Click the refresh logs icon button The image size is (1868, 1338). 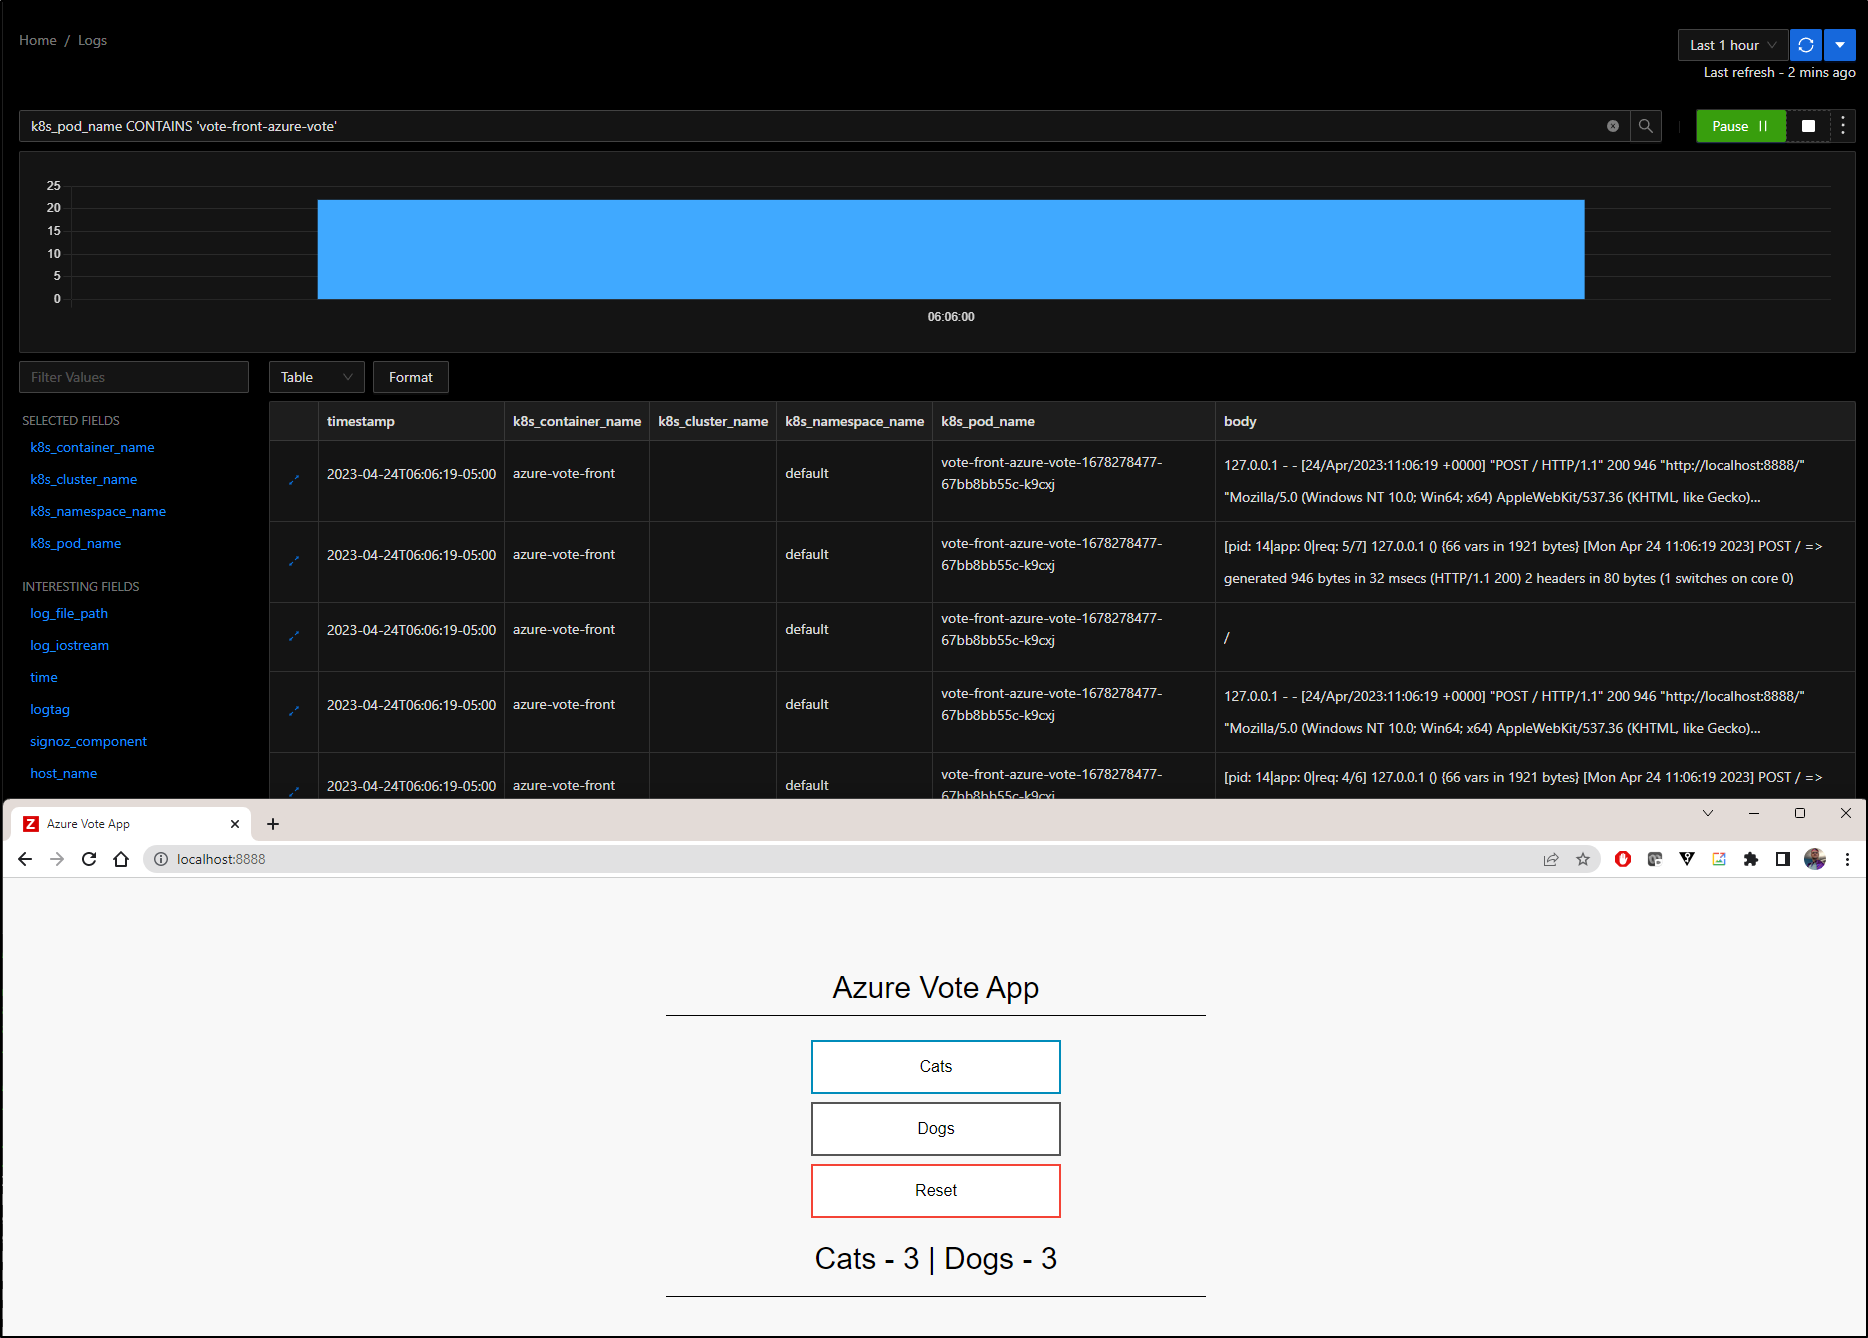coord(1805,45)
